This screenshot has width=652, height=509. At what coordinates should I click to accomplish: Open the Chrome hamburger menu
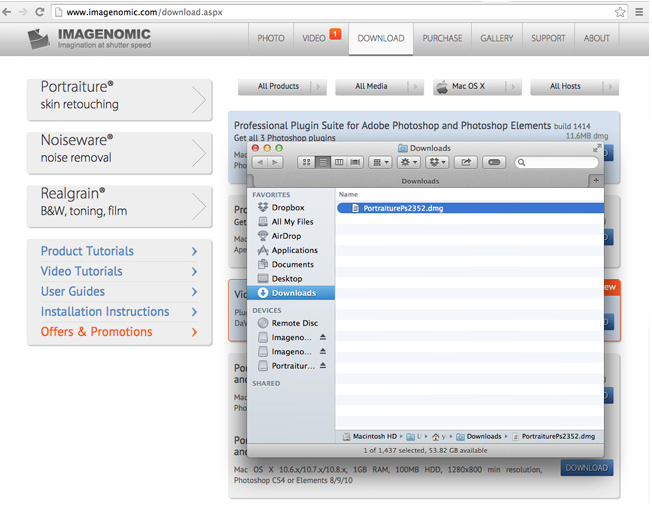640,12
